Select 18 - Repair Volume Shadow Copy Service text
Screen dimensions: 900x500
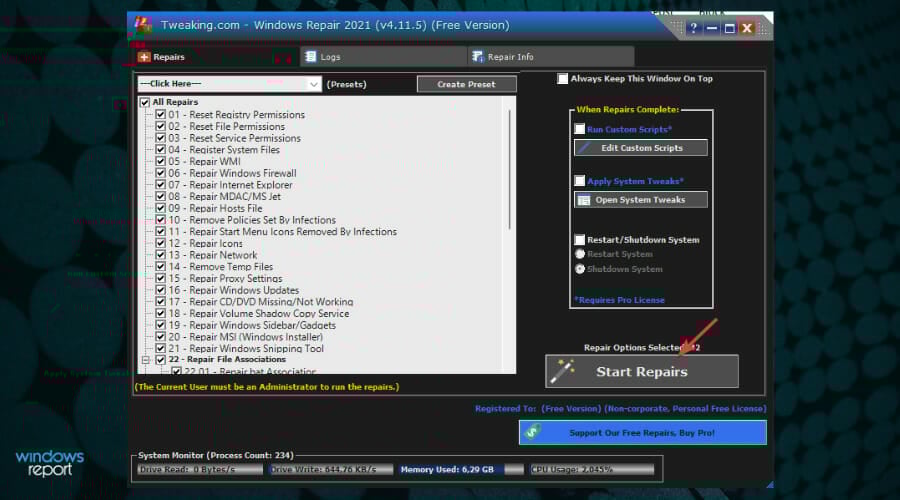tap(258, 313)
